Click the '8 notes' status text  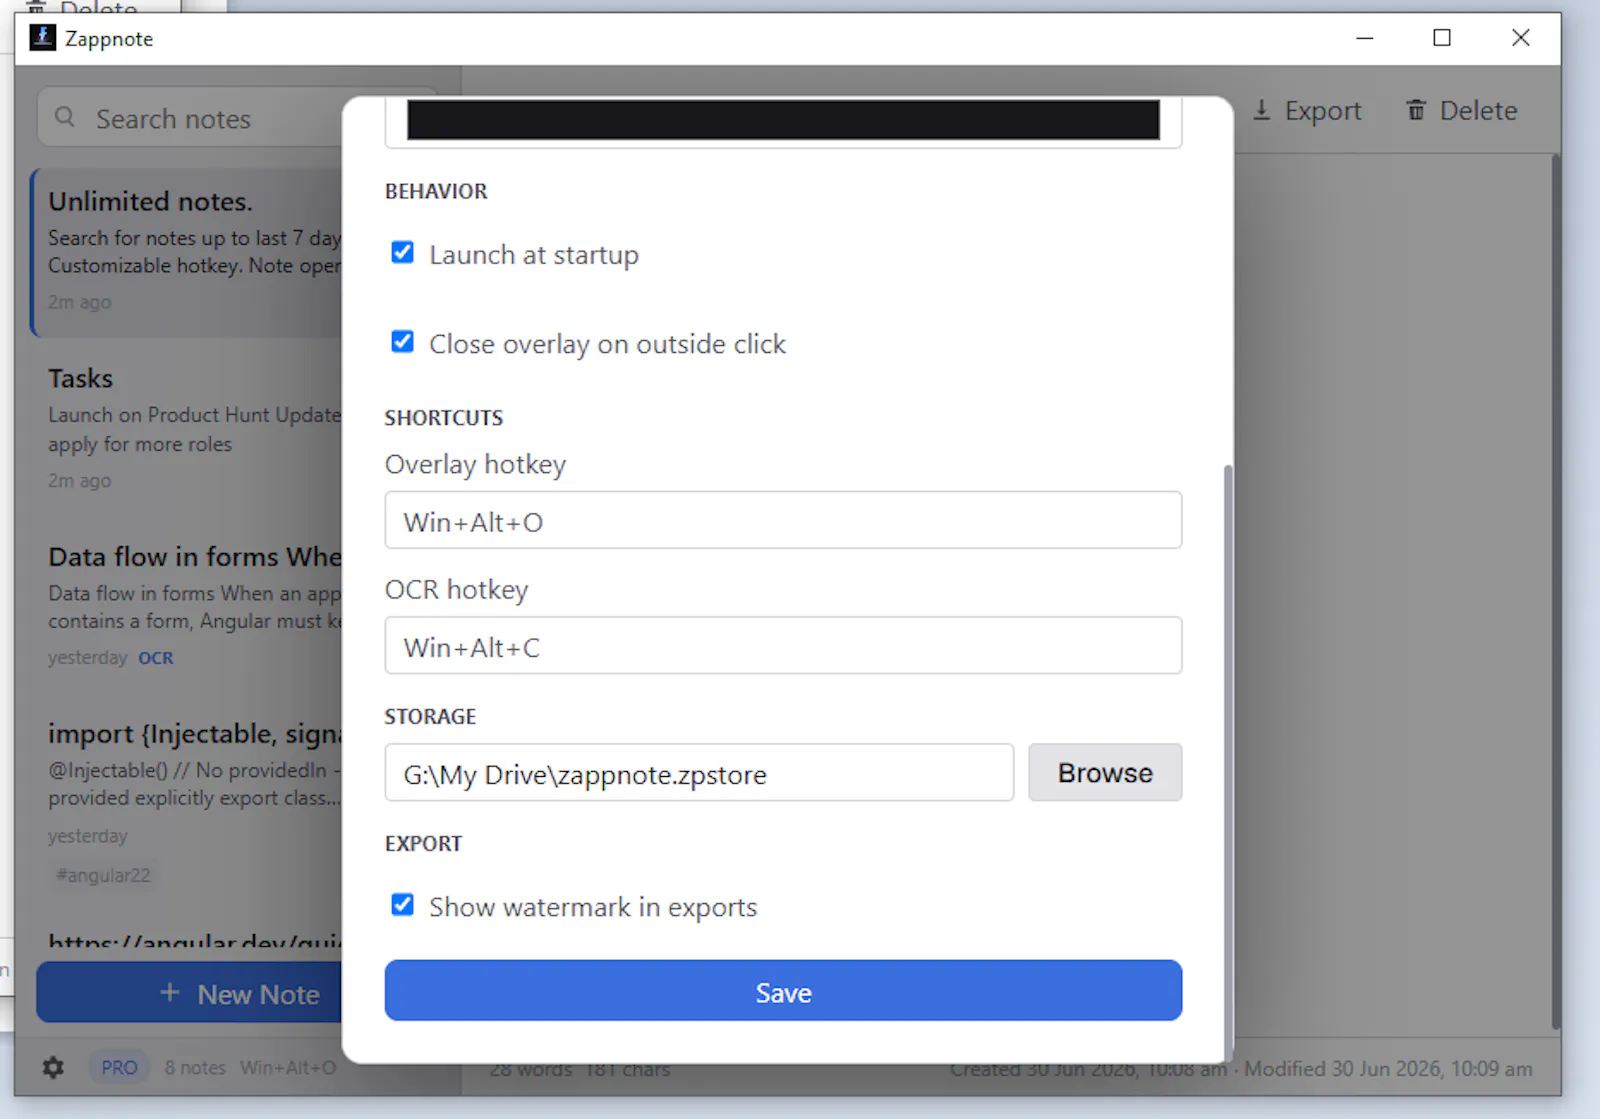(195, 1067)
